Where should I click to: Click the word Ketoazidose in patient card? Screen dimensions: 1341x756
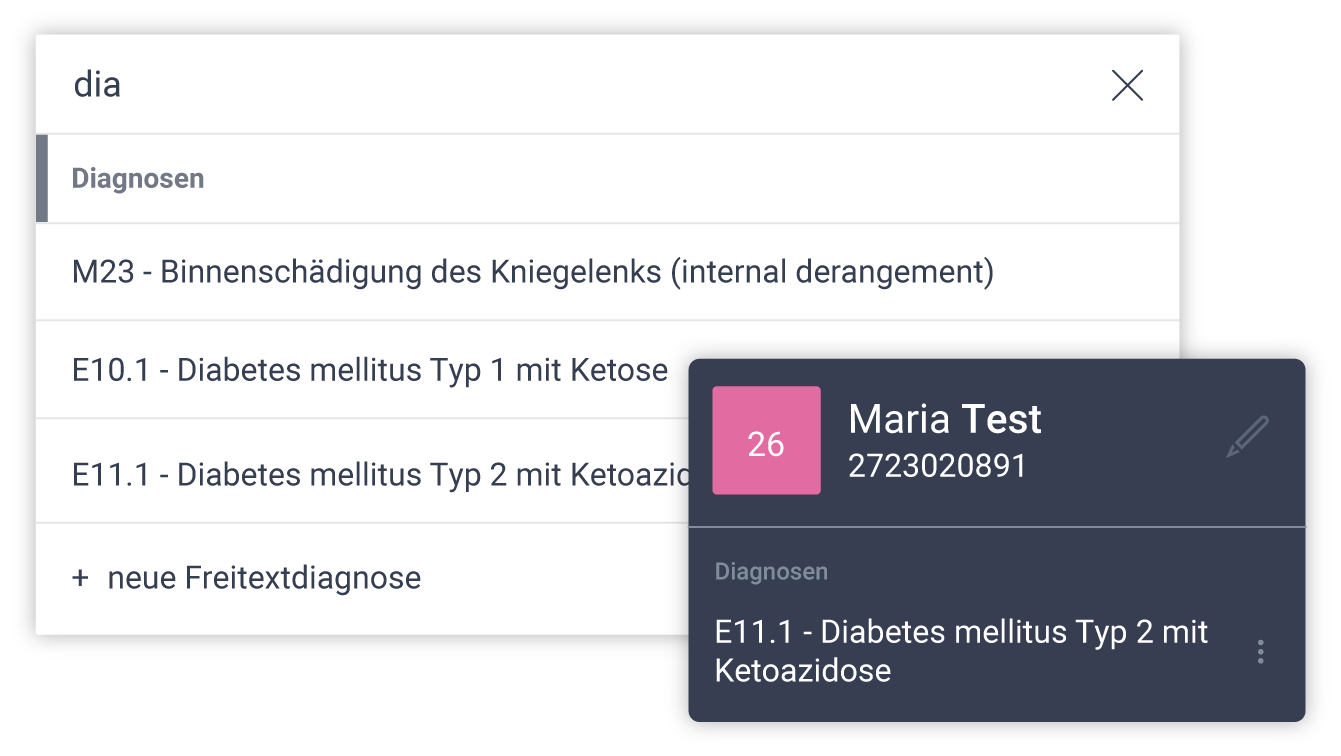pos(802,670)
